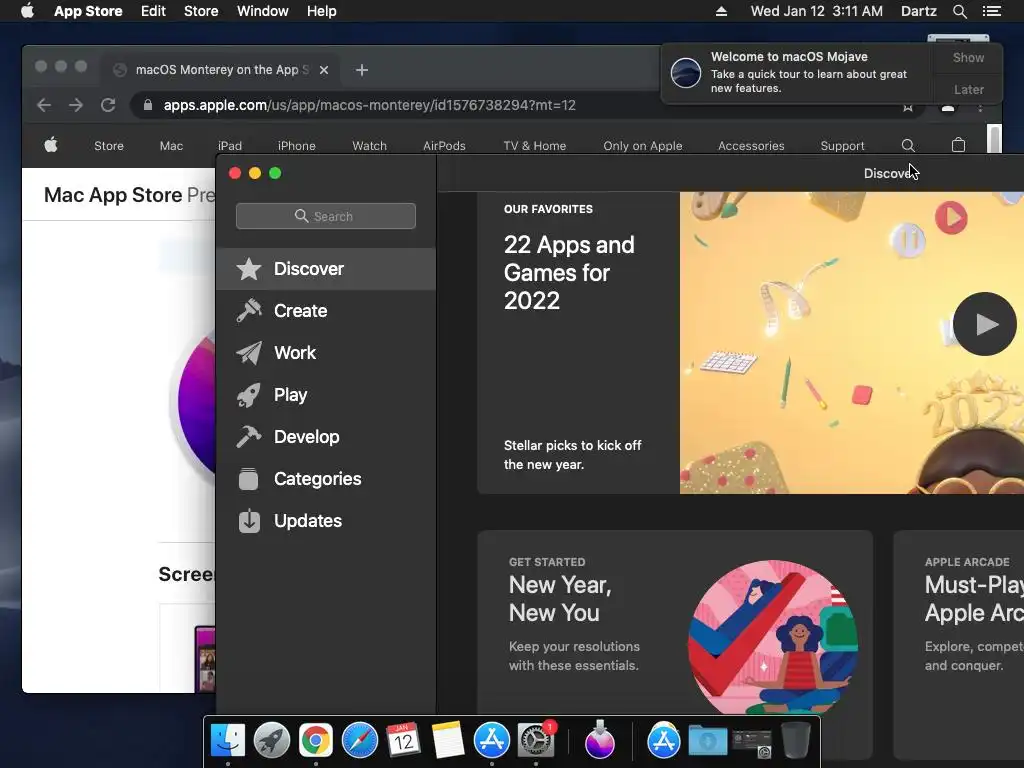Open the Apple menu in the menu bar
Viewport: 1024px width, 768px height.
click(27, 11)
